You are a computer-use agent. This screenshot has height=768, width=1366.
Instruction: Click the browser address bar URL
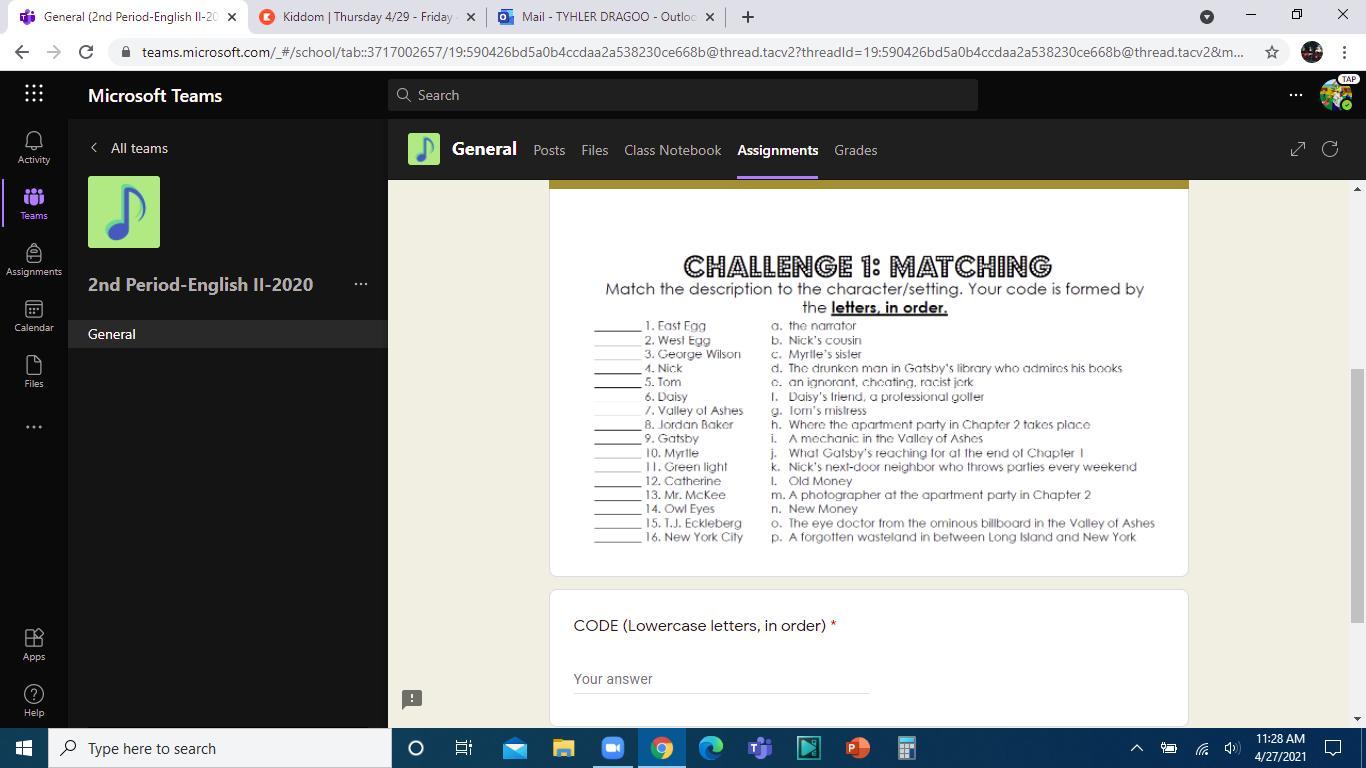point(692,52)
